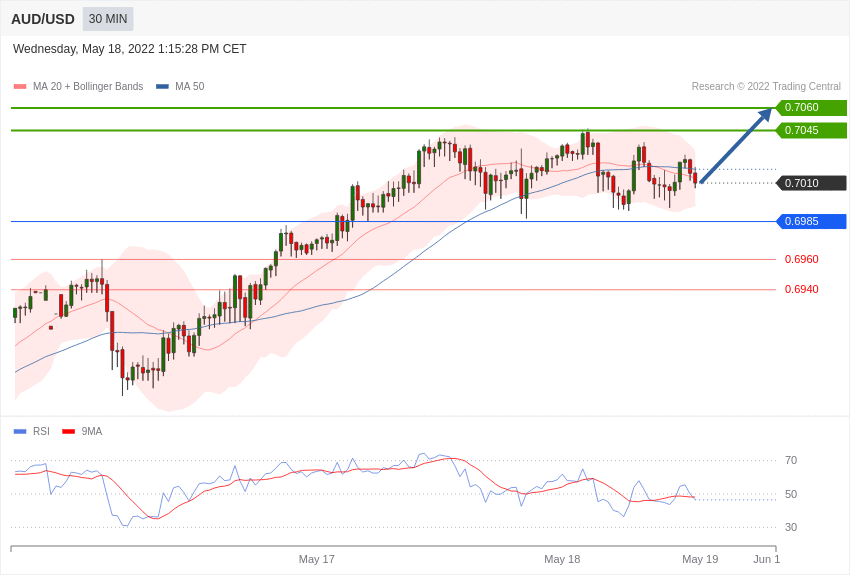Click the RSI 50 level label
This screenshot has height=576, width=850.
(791, 494)
